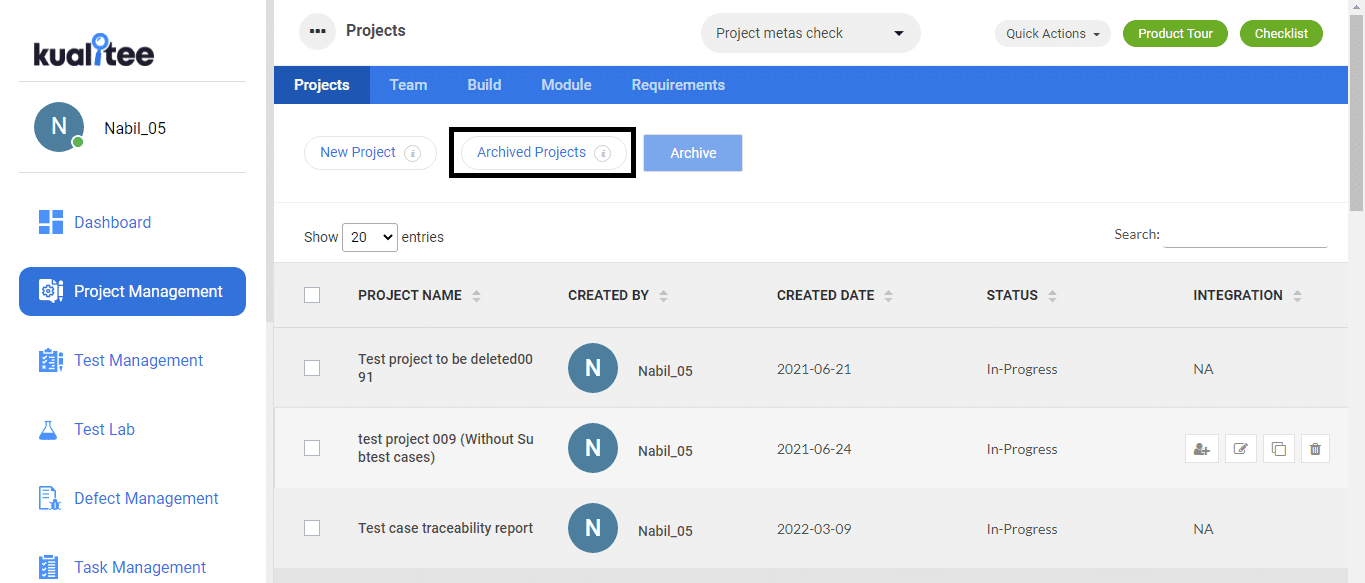This screenshot has width=1365, height=583.
Task: Expand the Quick Actions menu
Action: pyautogui.click(x=1052, y=33)
